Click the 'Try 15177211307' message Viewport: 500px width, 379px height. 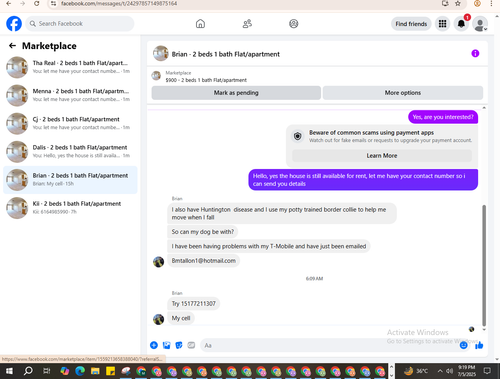click(x=194, y=304)
